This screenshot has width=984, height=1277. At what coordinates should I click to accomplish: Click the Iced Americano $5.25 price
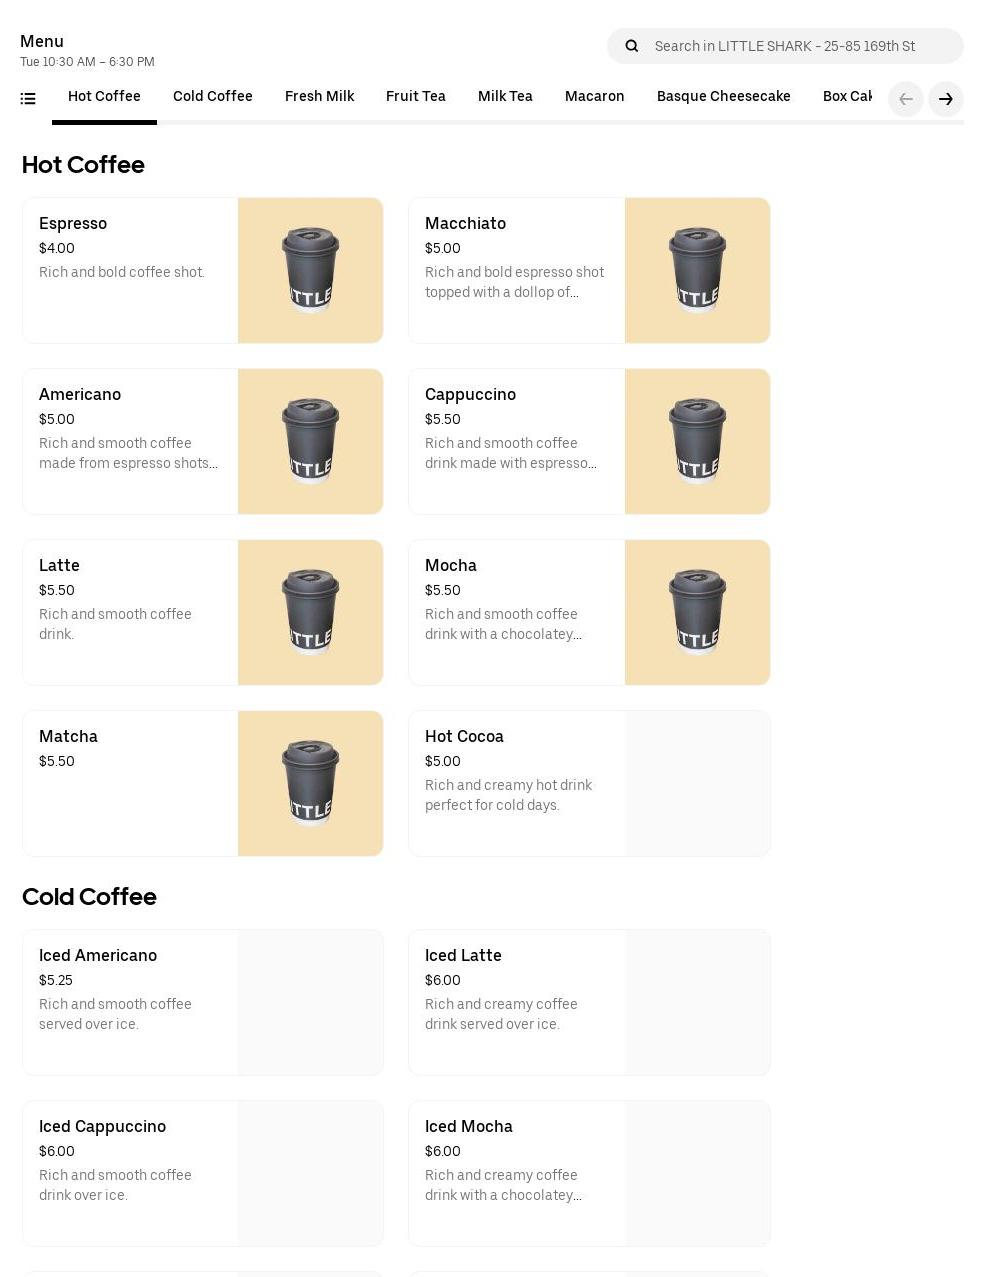click(x=56, y=981)
